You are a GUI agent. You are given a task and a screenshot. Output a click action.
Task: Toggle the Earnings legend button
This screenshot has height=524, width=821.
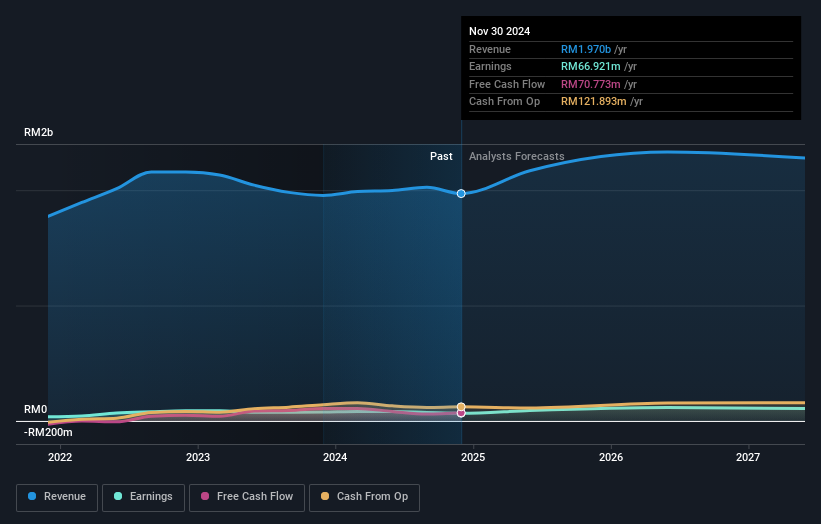(143, 497)
